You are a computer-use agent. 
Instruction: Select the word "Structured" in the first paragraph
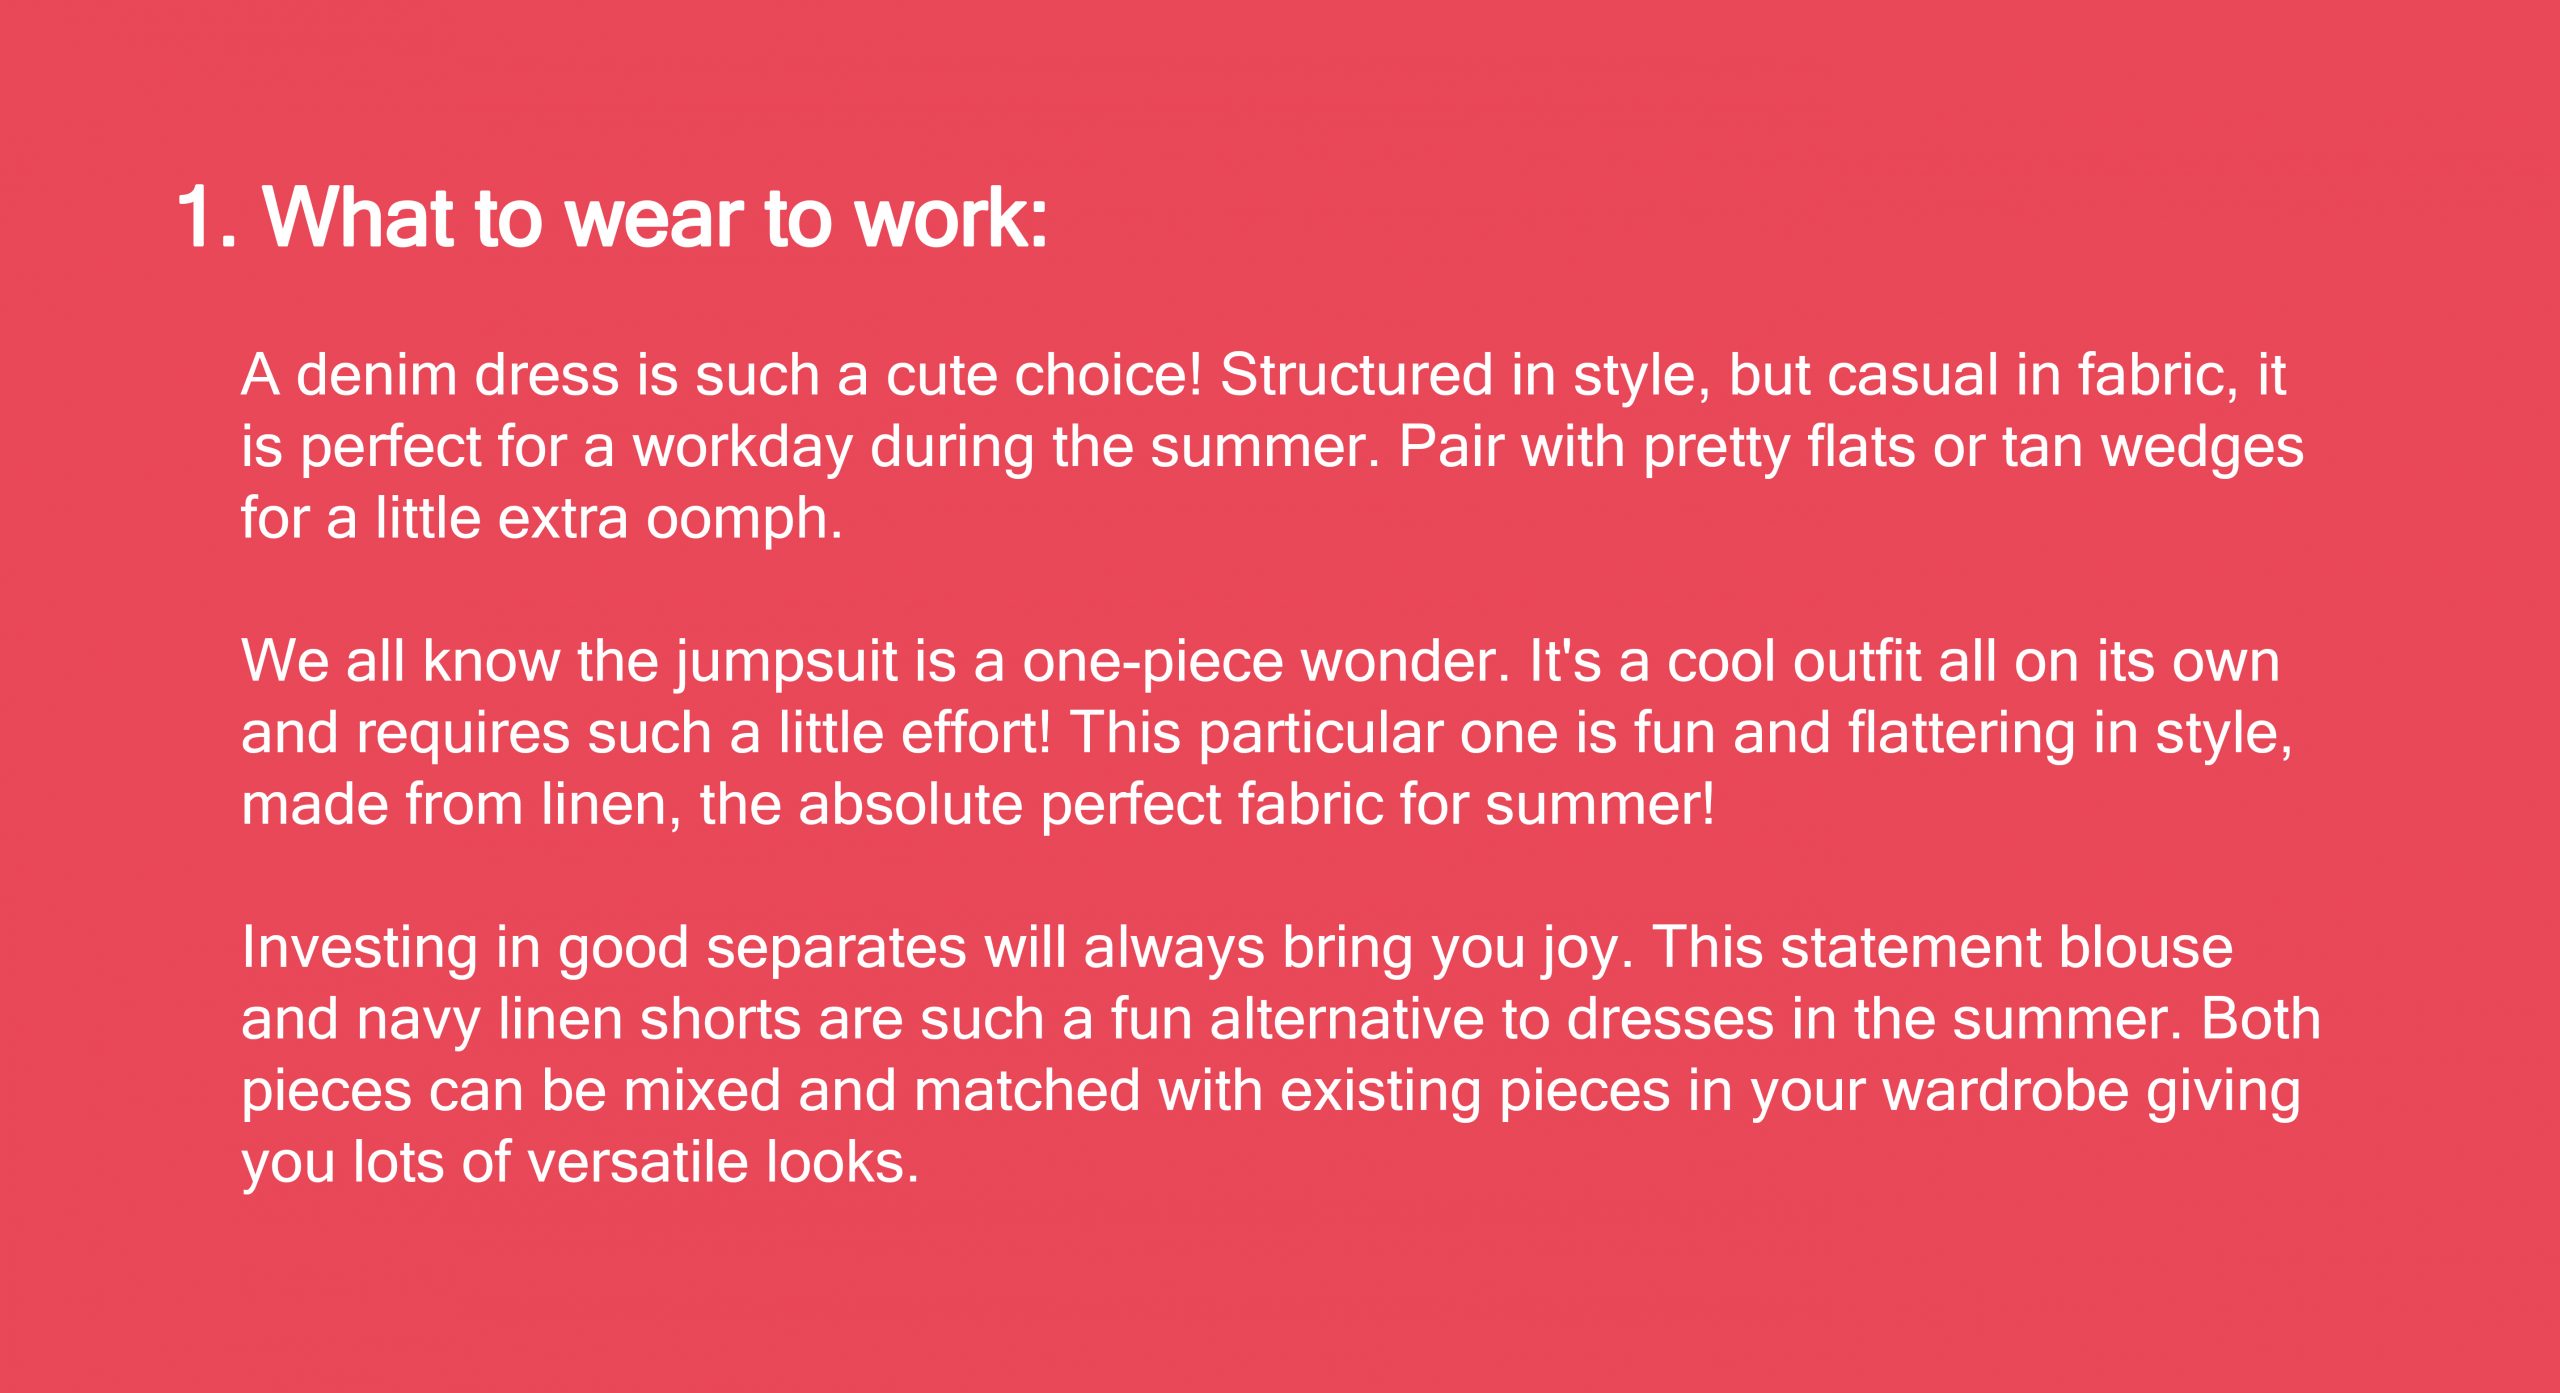[x=1356, y=375]
